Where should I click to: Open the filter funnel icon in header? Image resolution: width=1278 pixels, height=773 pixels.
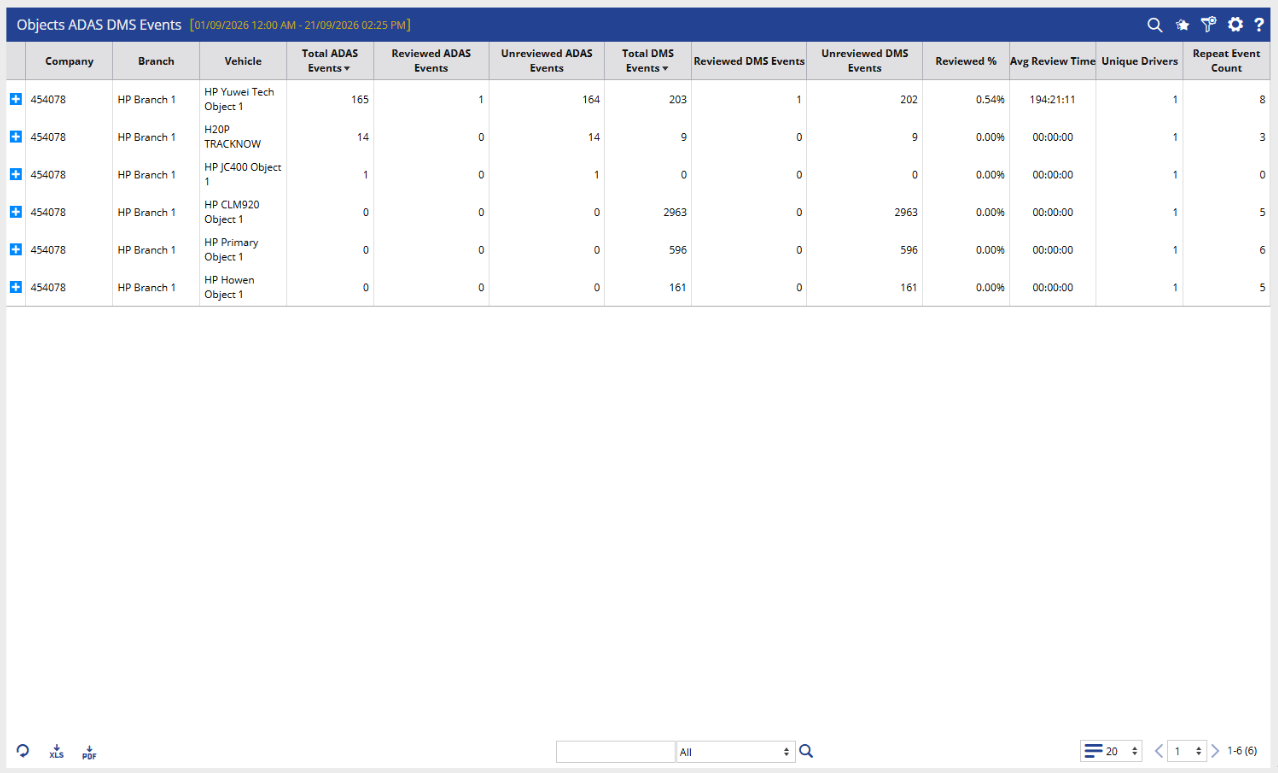click(1208, 25)
